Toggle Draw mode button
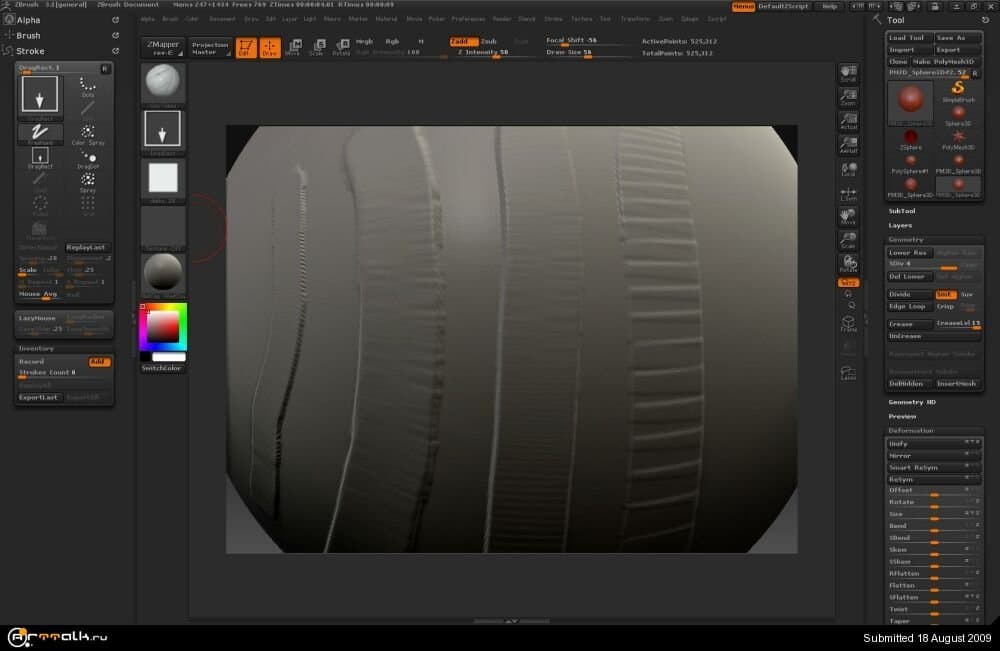This screenshot has height=651, width=1000. point(270,47)
